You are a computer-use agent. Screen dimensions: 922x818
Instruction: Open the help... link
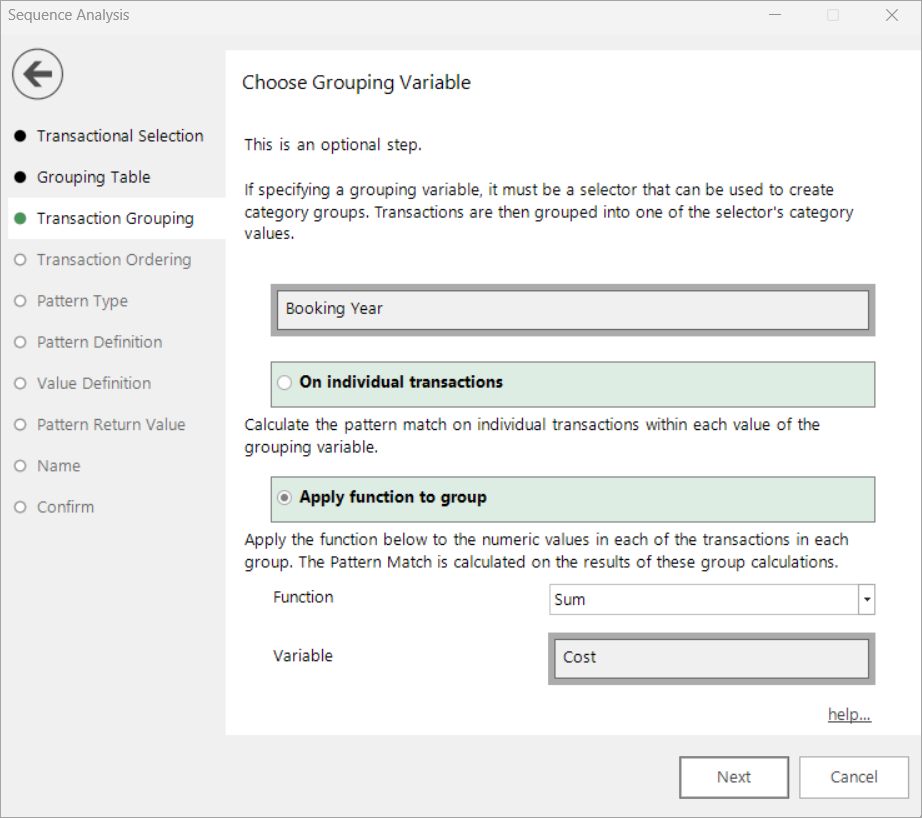coord(849,715)
